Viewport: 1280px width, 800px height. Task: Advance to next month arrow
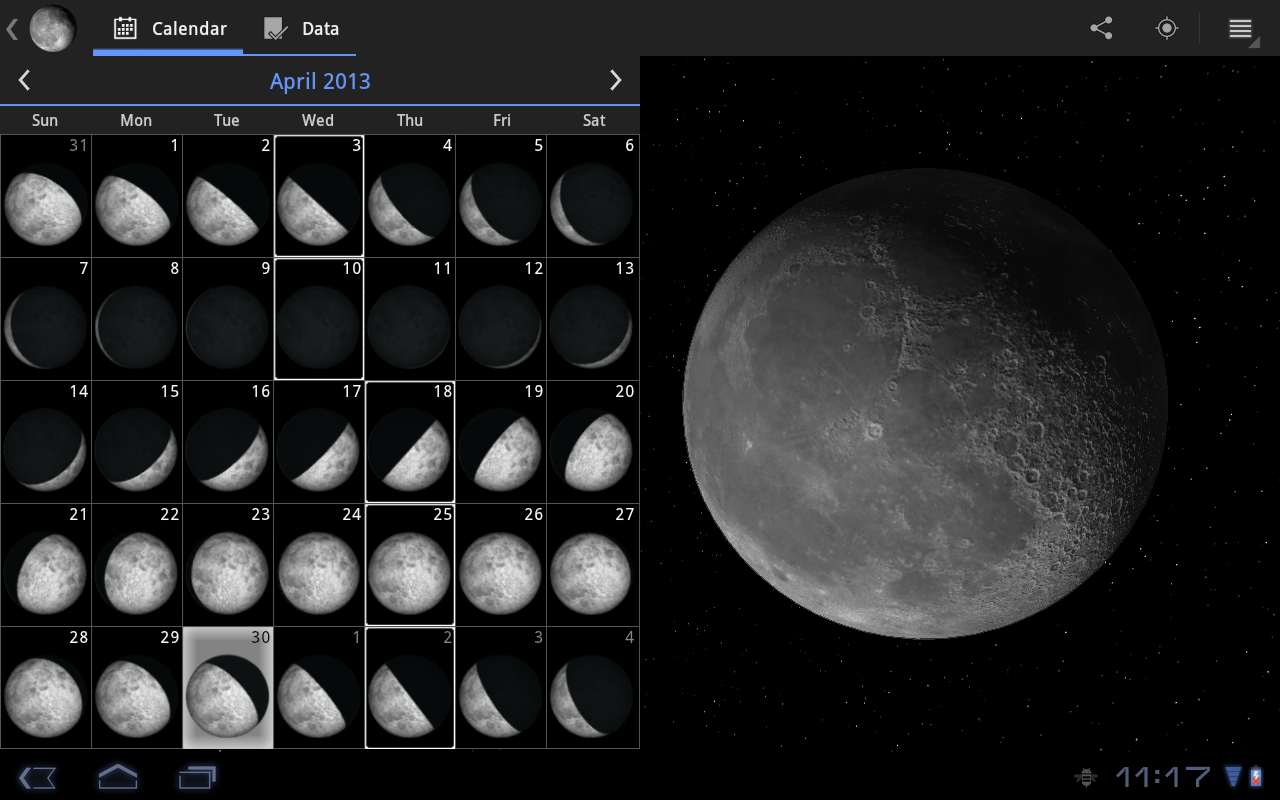tap(615, 81)
